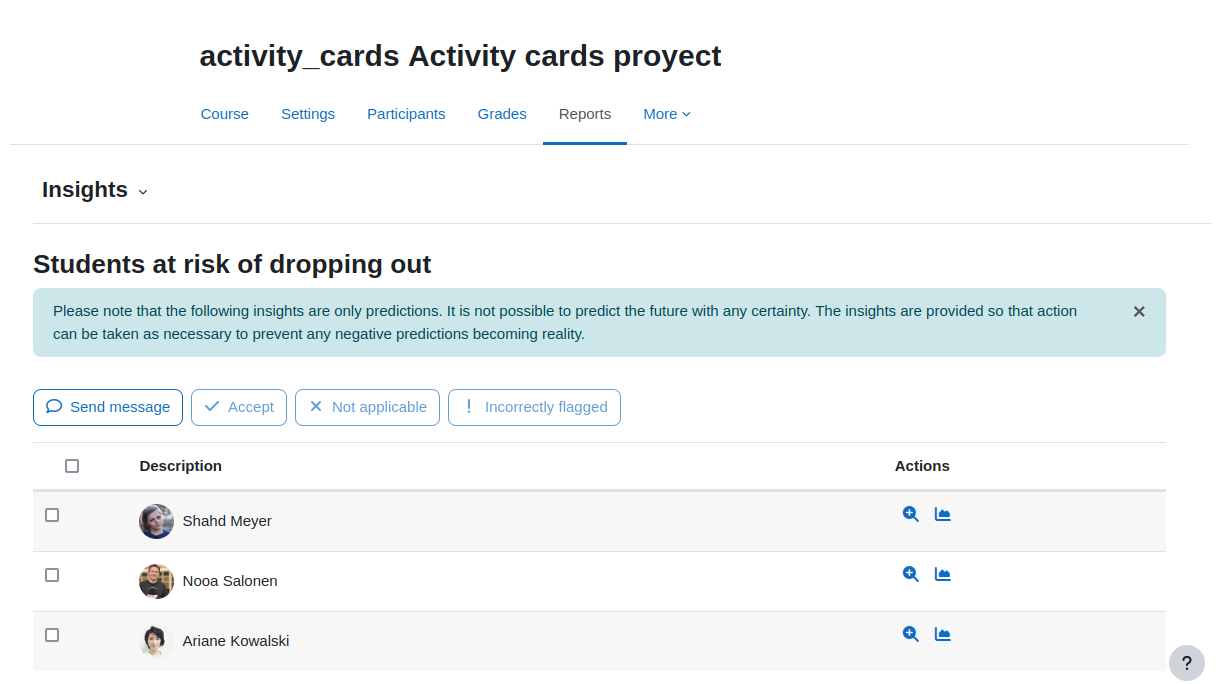1228x684 pixels.
Task: Switch to the Participants tab
Action: pyautogui.click(x=406, y=114)
